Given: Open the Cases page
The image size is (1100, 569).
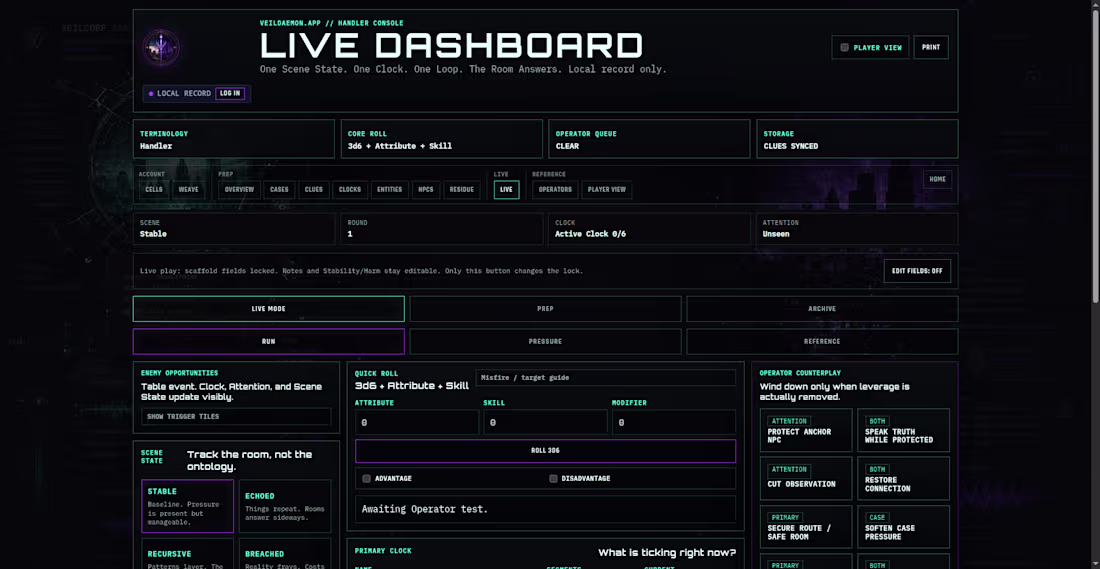Looking at the screenshot, I should [x=279, y=189].
